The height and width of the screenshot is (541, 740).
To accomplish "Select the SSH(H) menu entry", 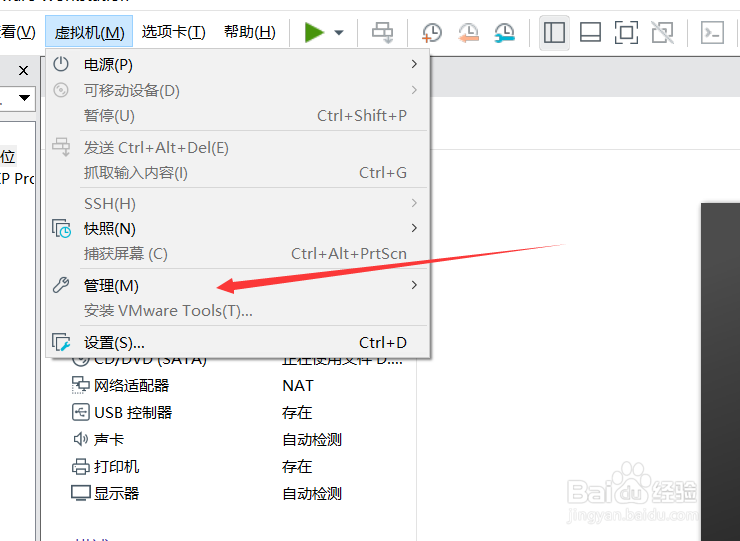I will pos(238,203).
